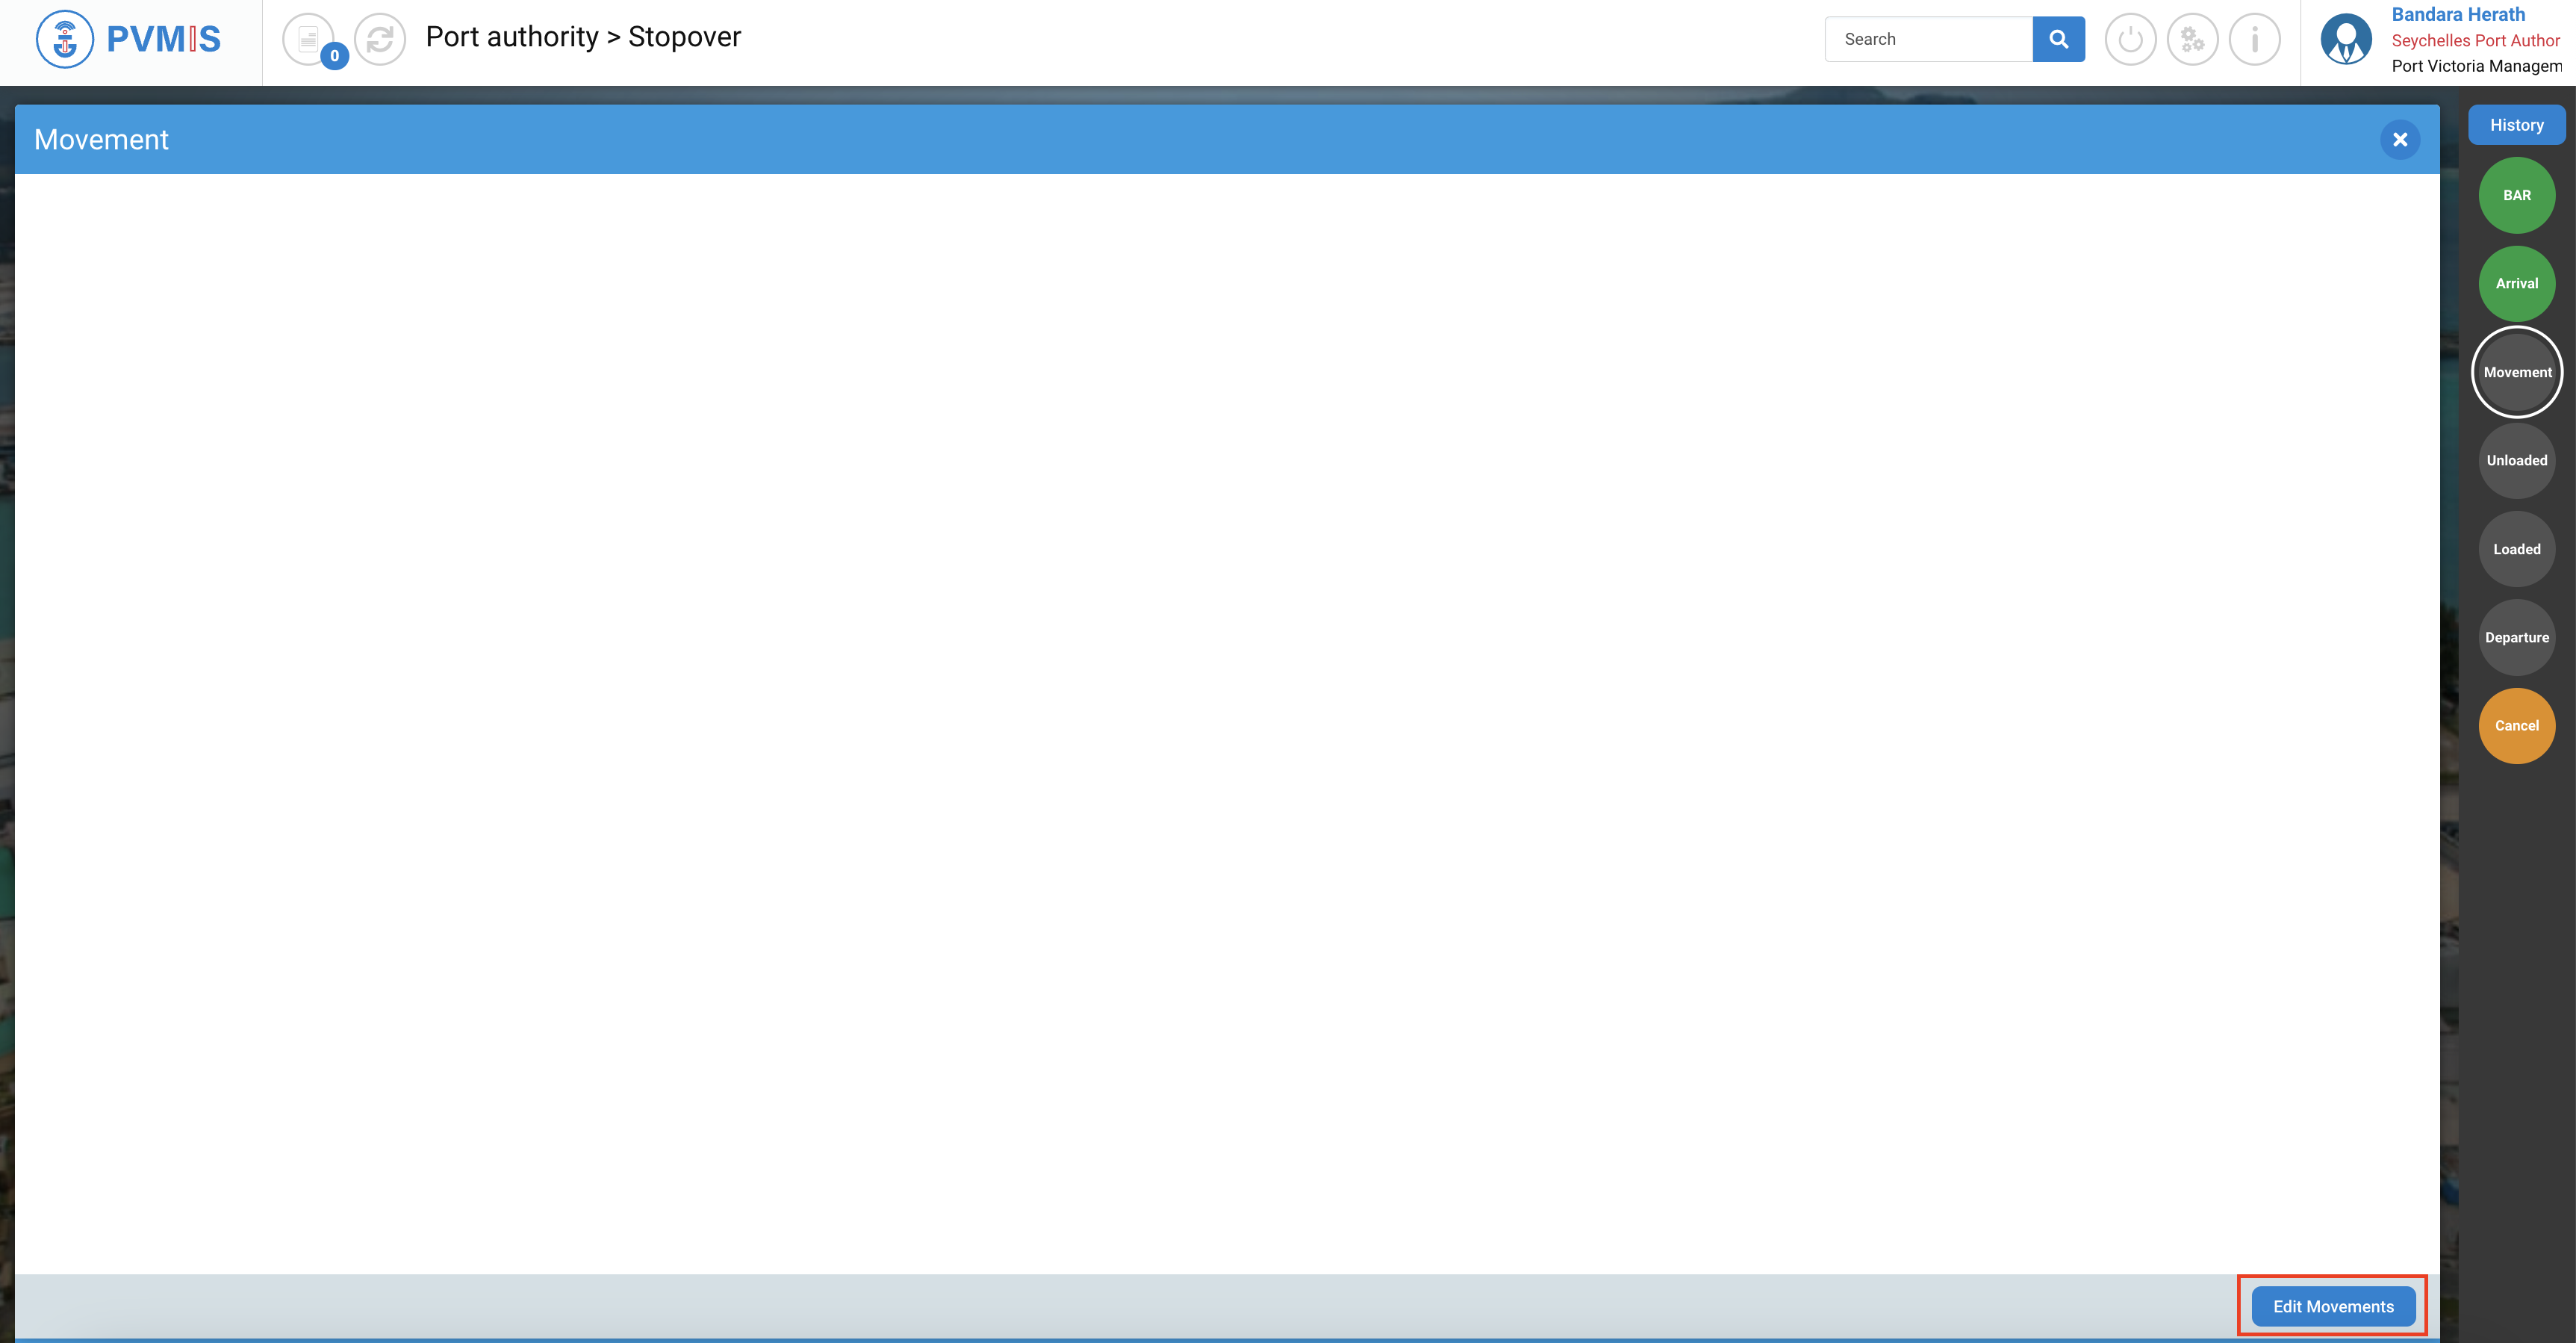Open the document notifications icon
The image size is (2576, 1343).
click(x=309, y=39)
